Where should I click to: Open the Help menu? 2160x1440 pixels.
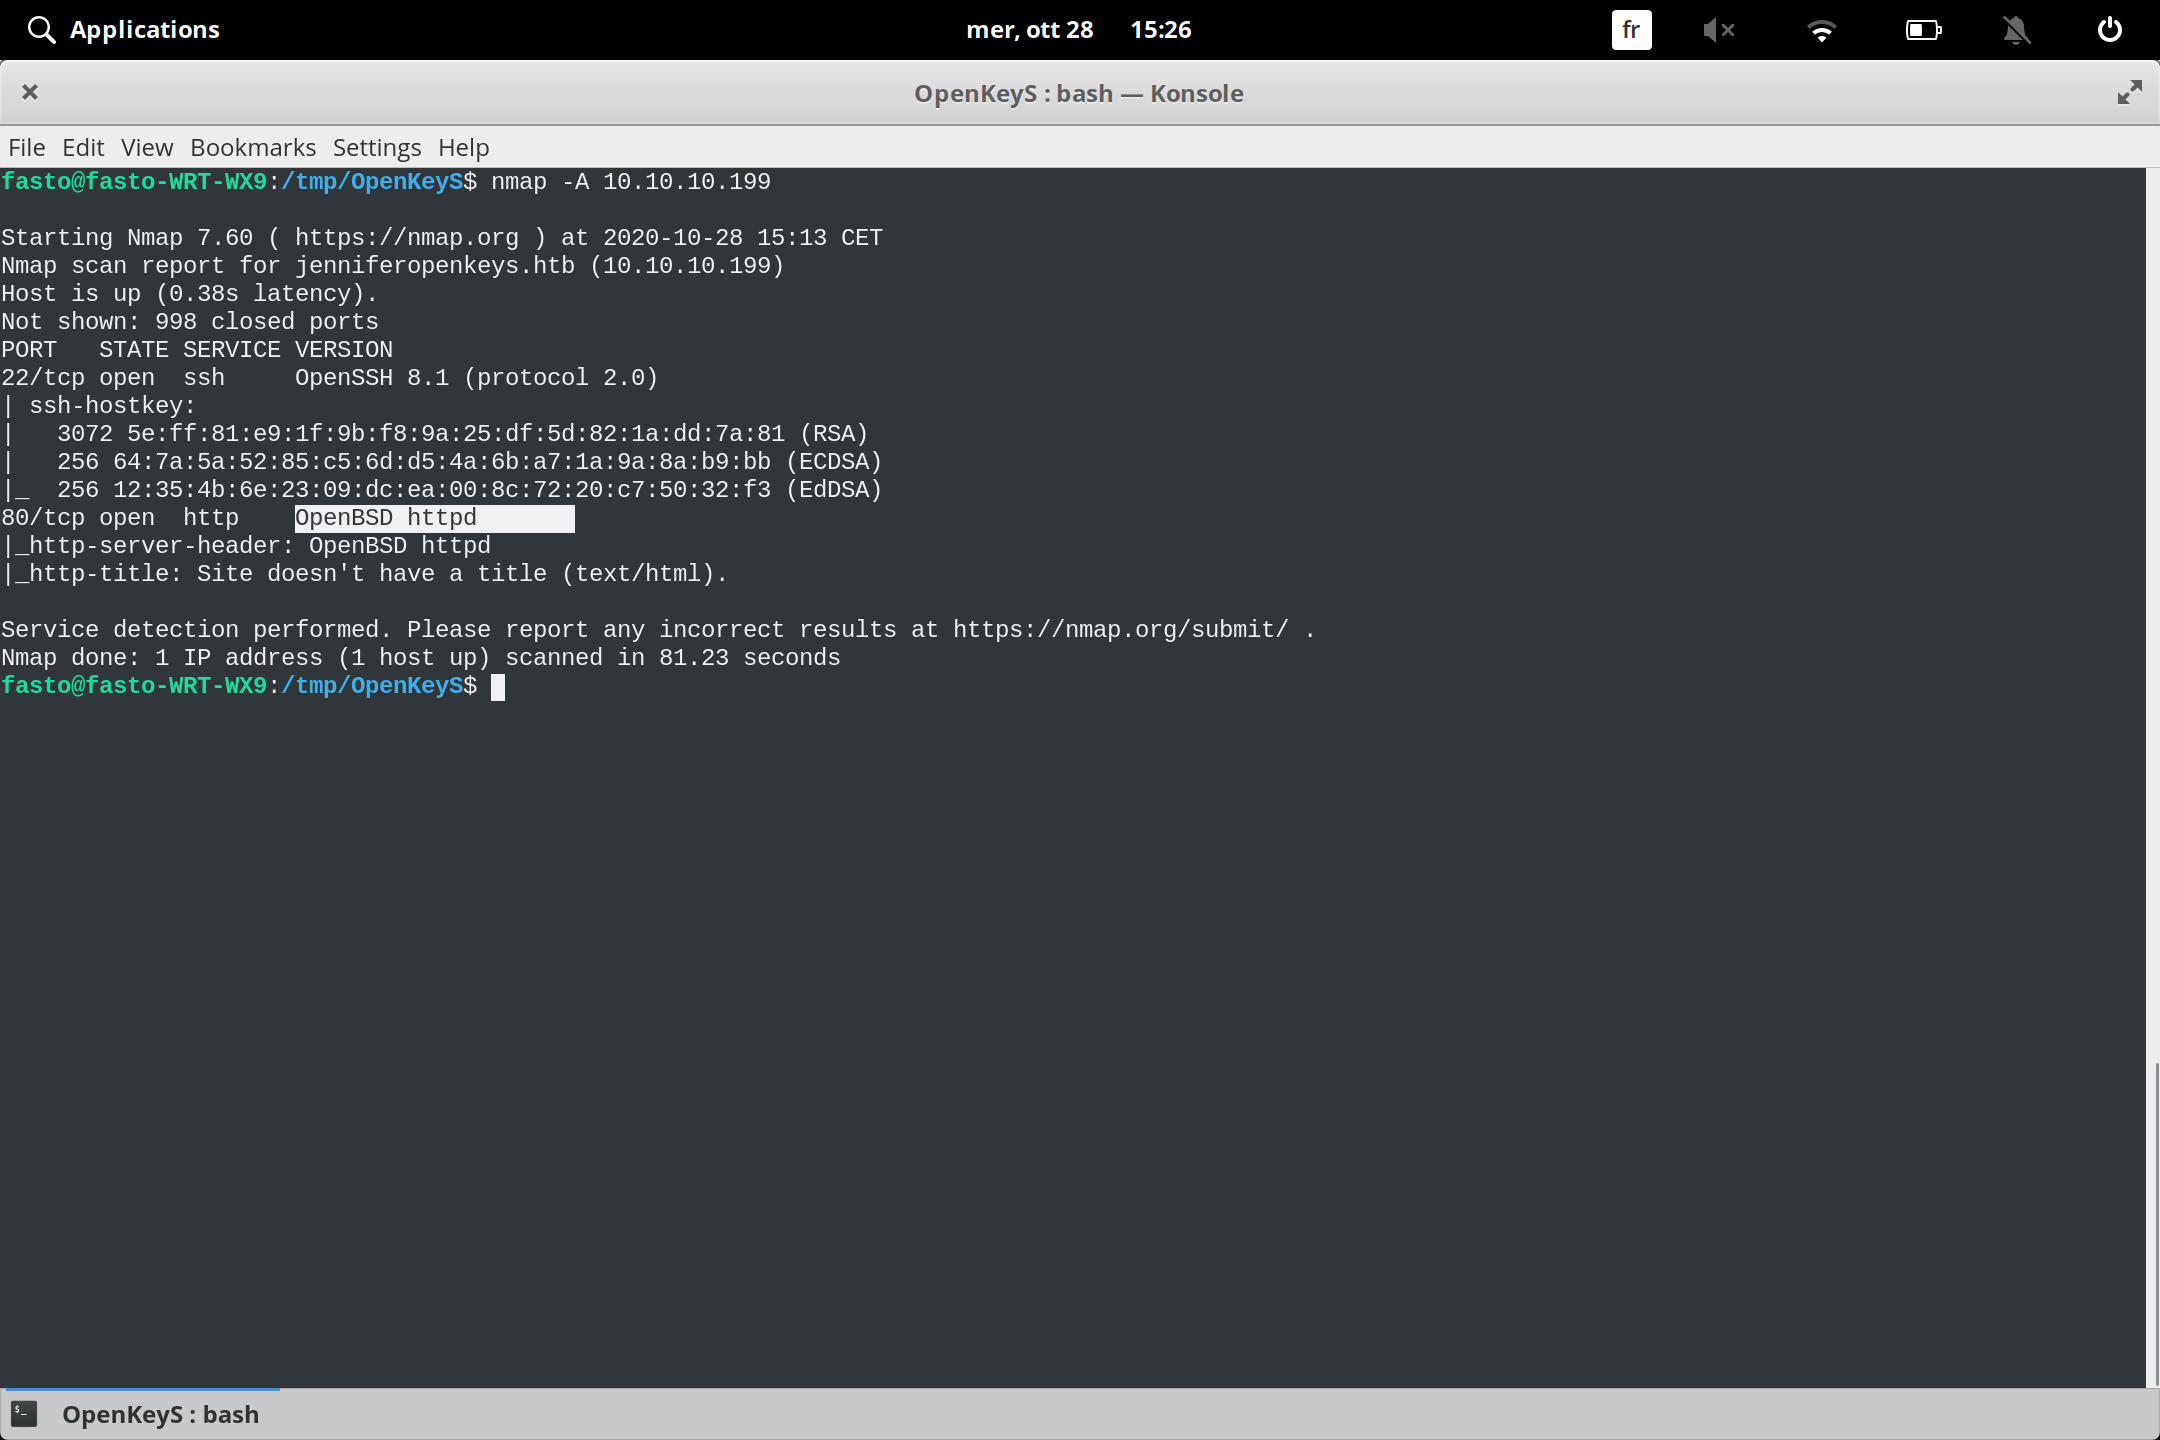(x=463, y=147)
